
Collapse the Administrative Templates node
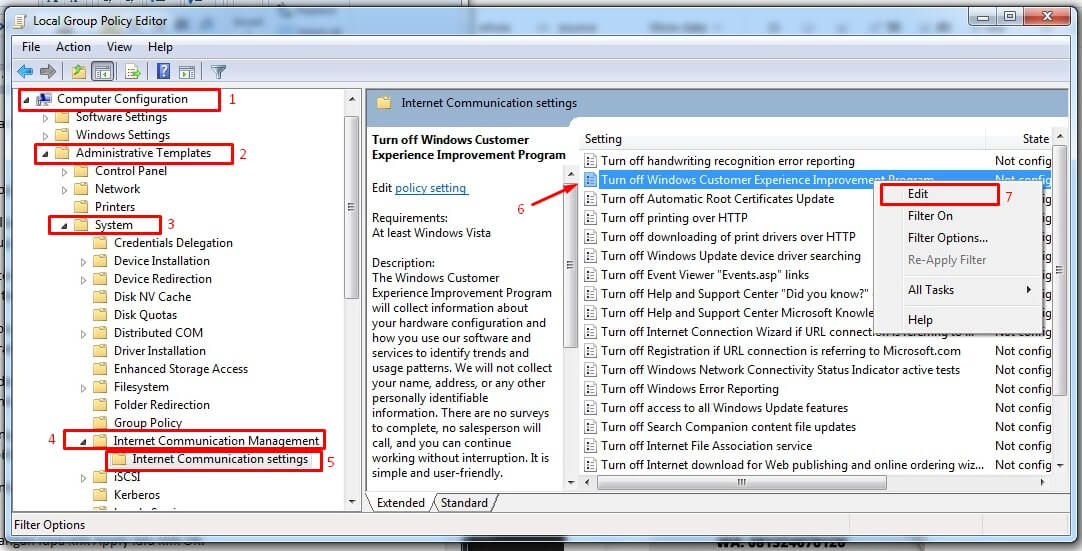click(46, 154)
